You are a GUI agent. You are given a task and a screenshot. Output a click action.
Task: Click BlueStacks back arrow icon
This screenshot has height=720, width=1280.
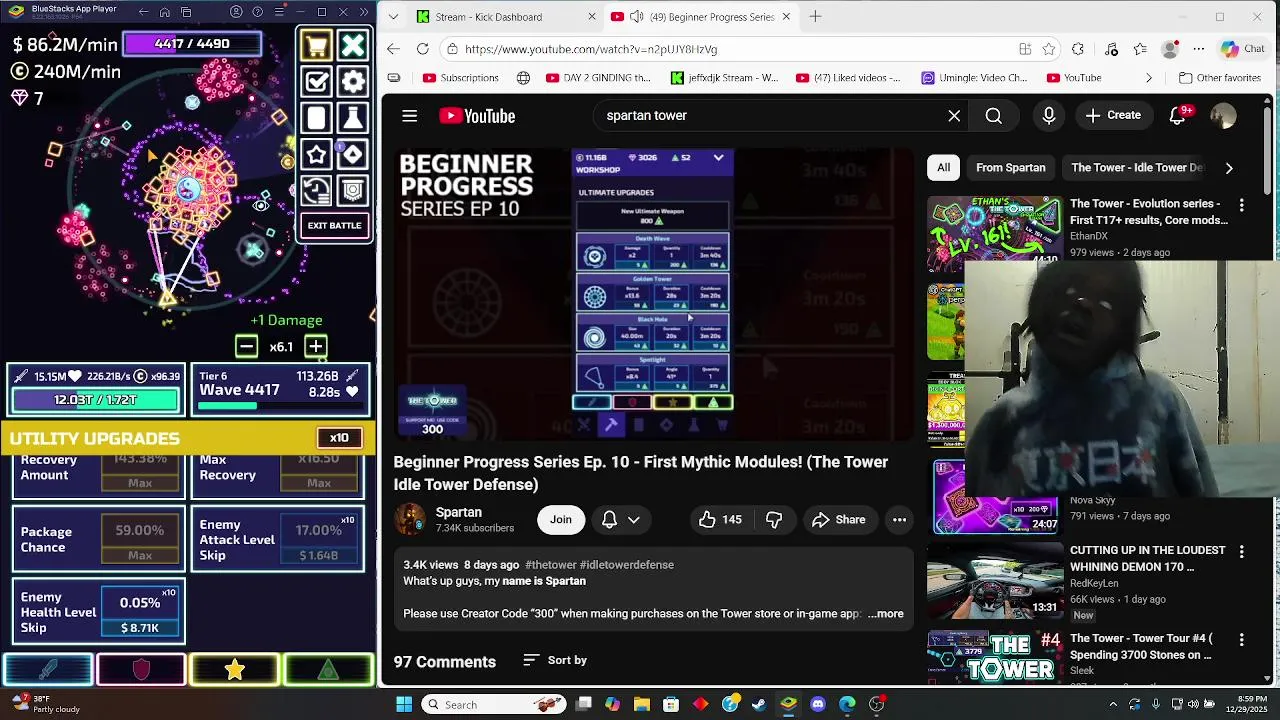(x=143, y=12)
